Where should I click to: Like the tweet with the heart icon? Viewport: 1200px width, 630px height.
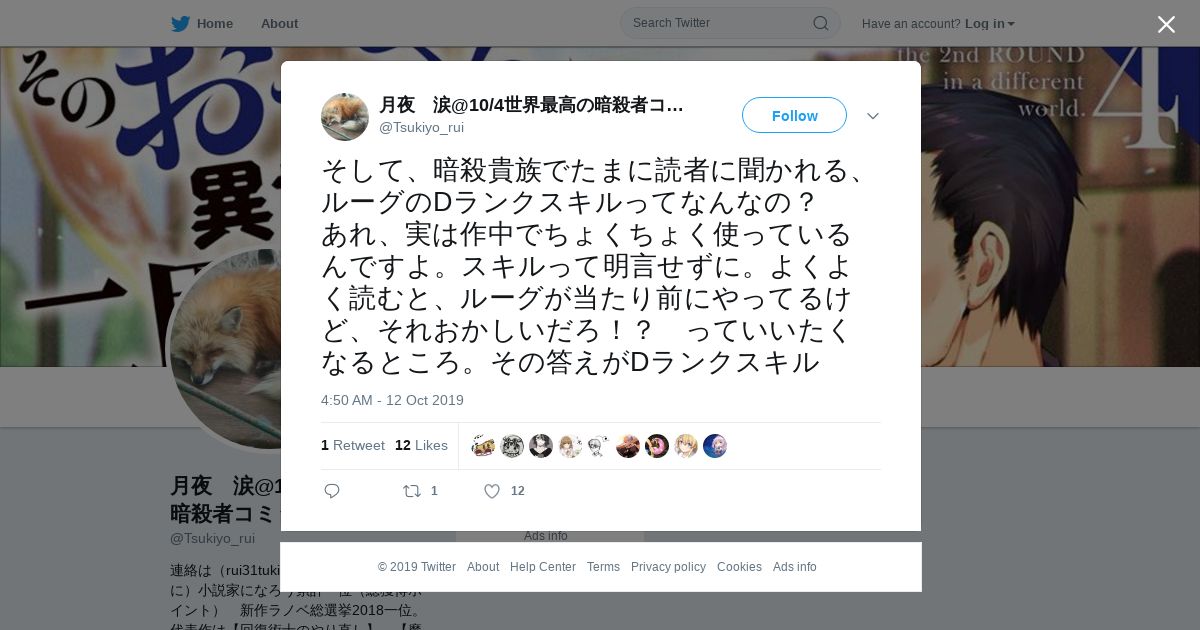(x=492, y=491)
